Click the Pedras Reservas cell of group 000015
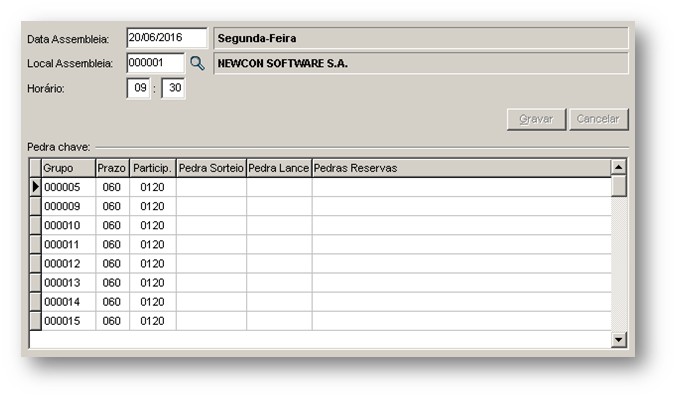This screenshot has width=677, height=399. coord(462,321)
